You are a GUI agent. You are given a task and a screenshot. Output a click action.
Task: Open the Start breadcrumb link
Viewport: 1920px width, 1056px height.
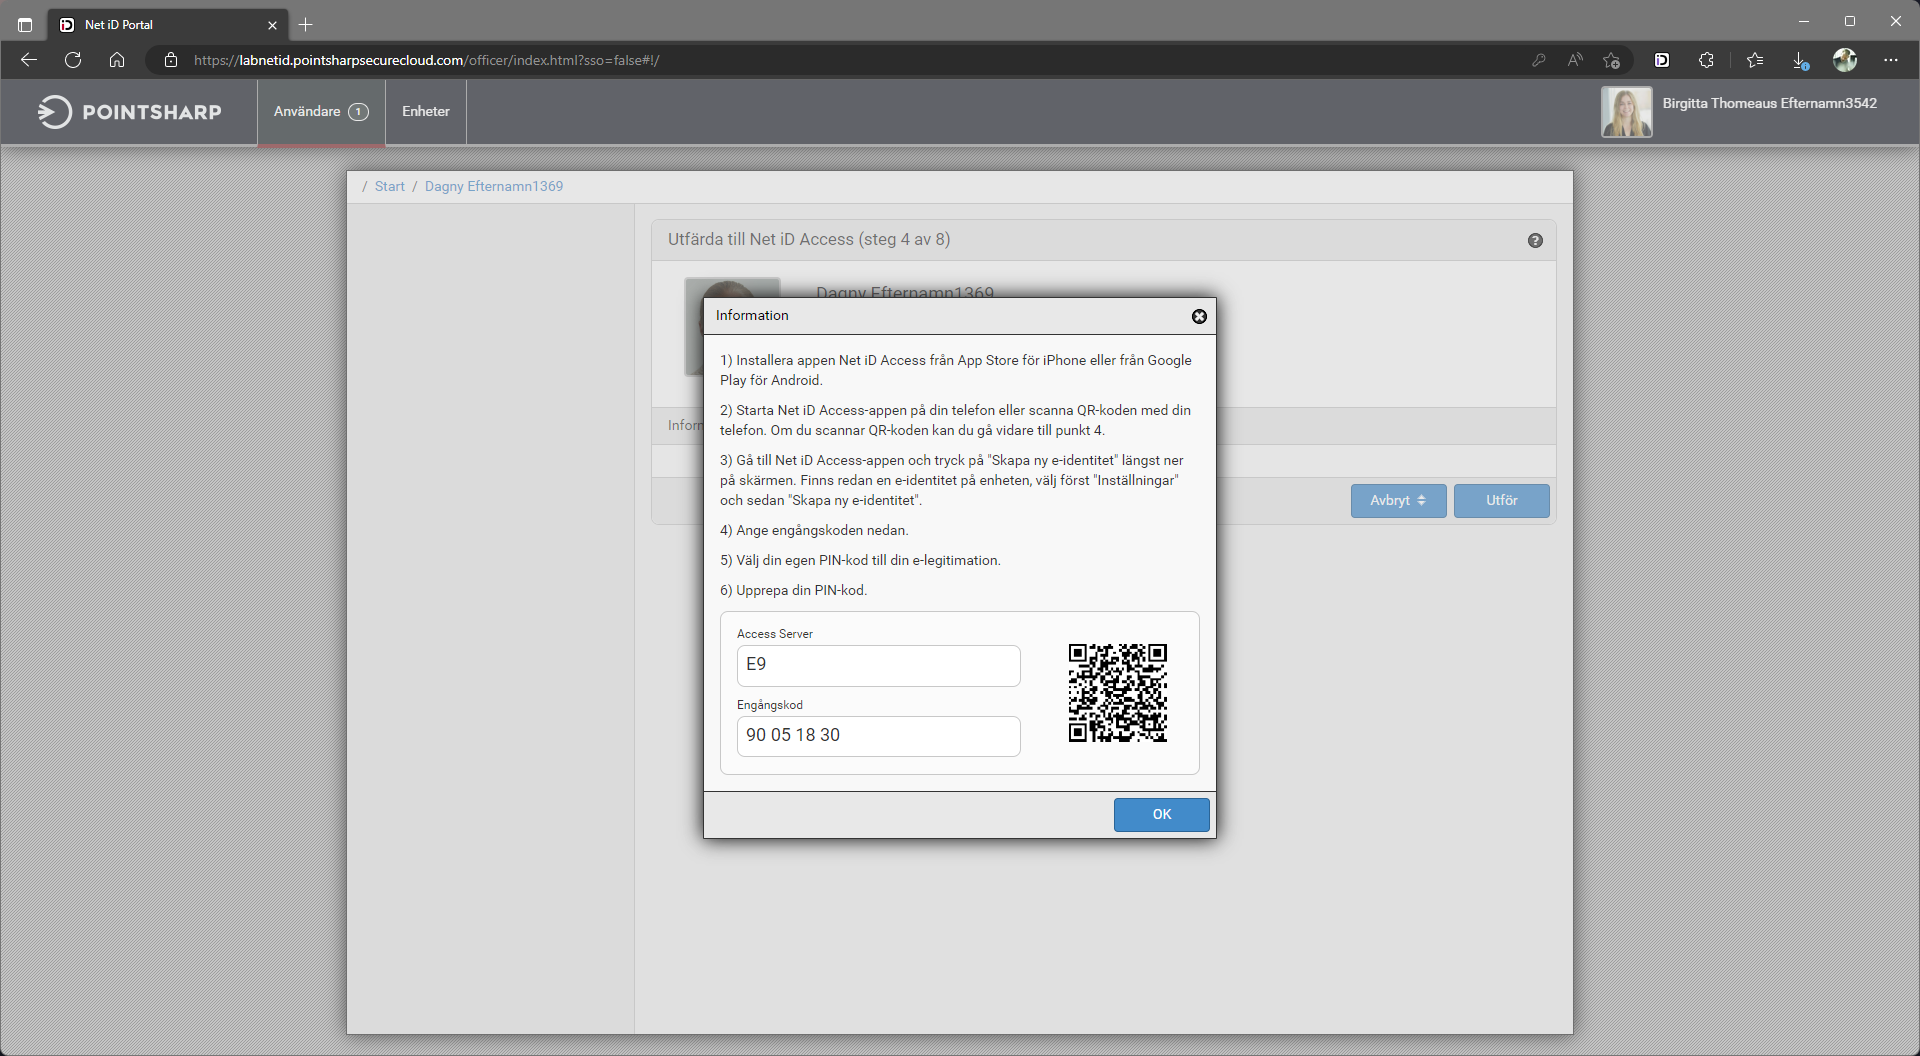click(390, 186)
